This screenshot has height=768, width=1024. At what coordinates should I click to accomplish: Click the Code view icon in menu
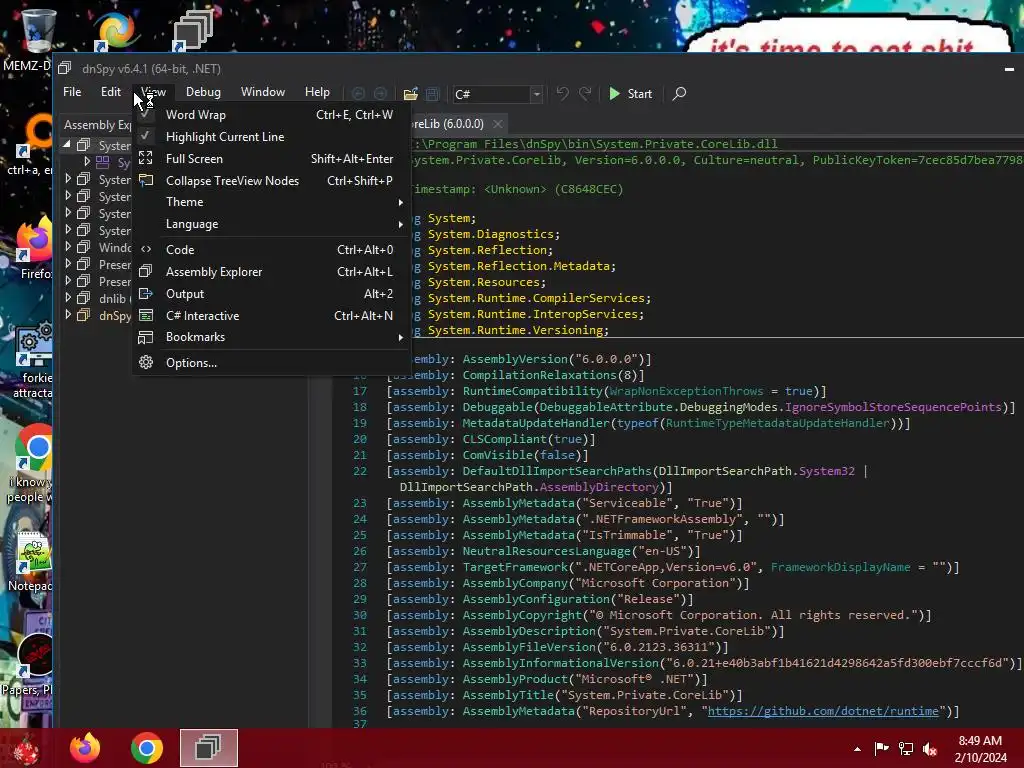tap(146, 249)
